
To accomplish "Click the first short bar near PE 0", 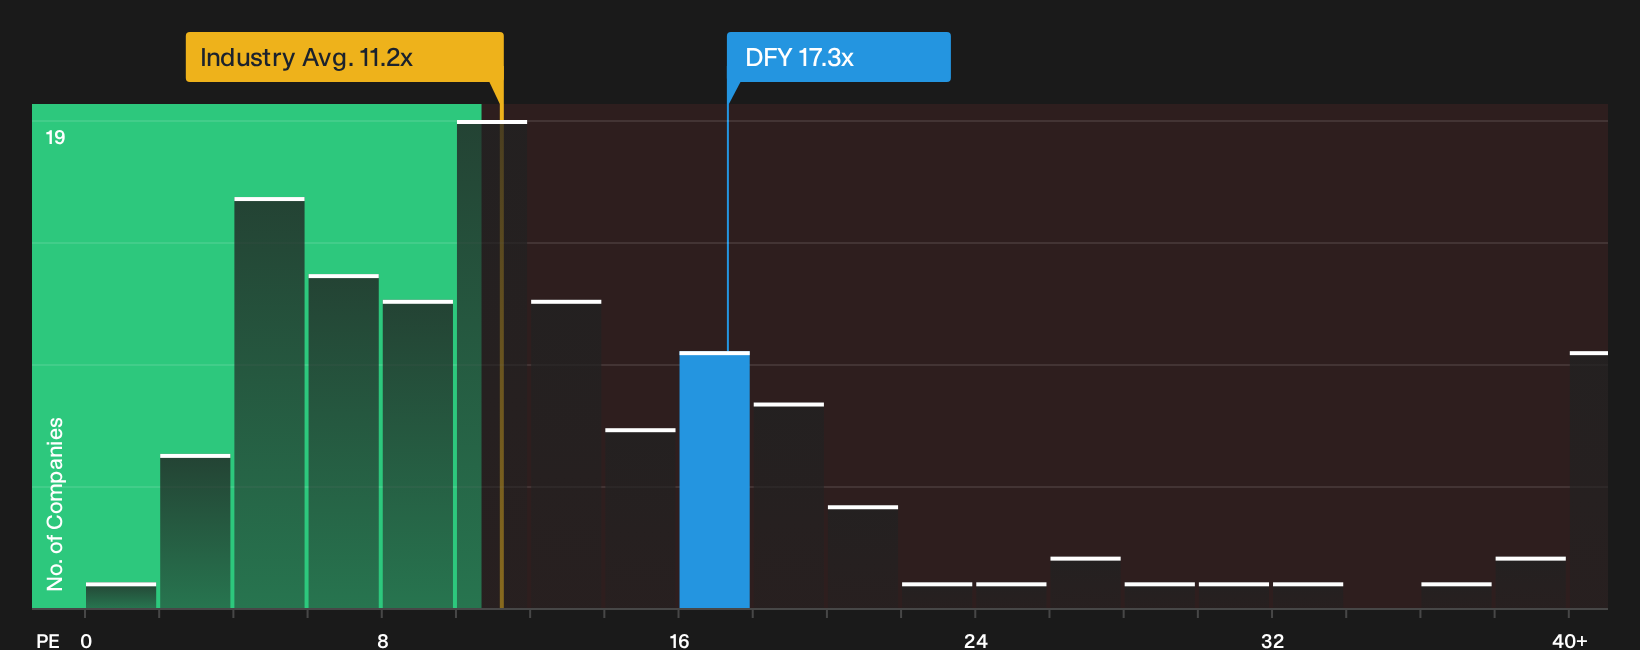I will (x=121, y=596).
